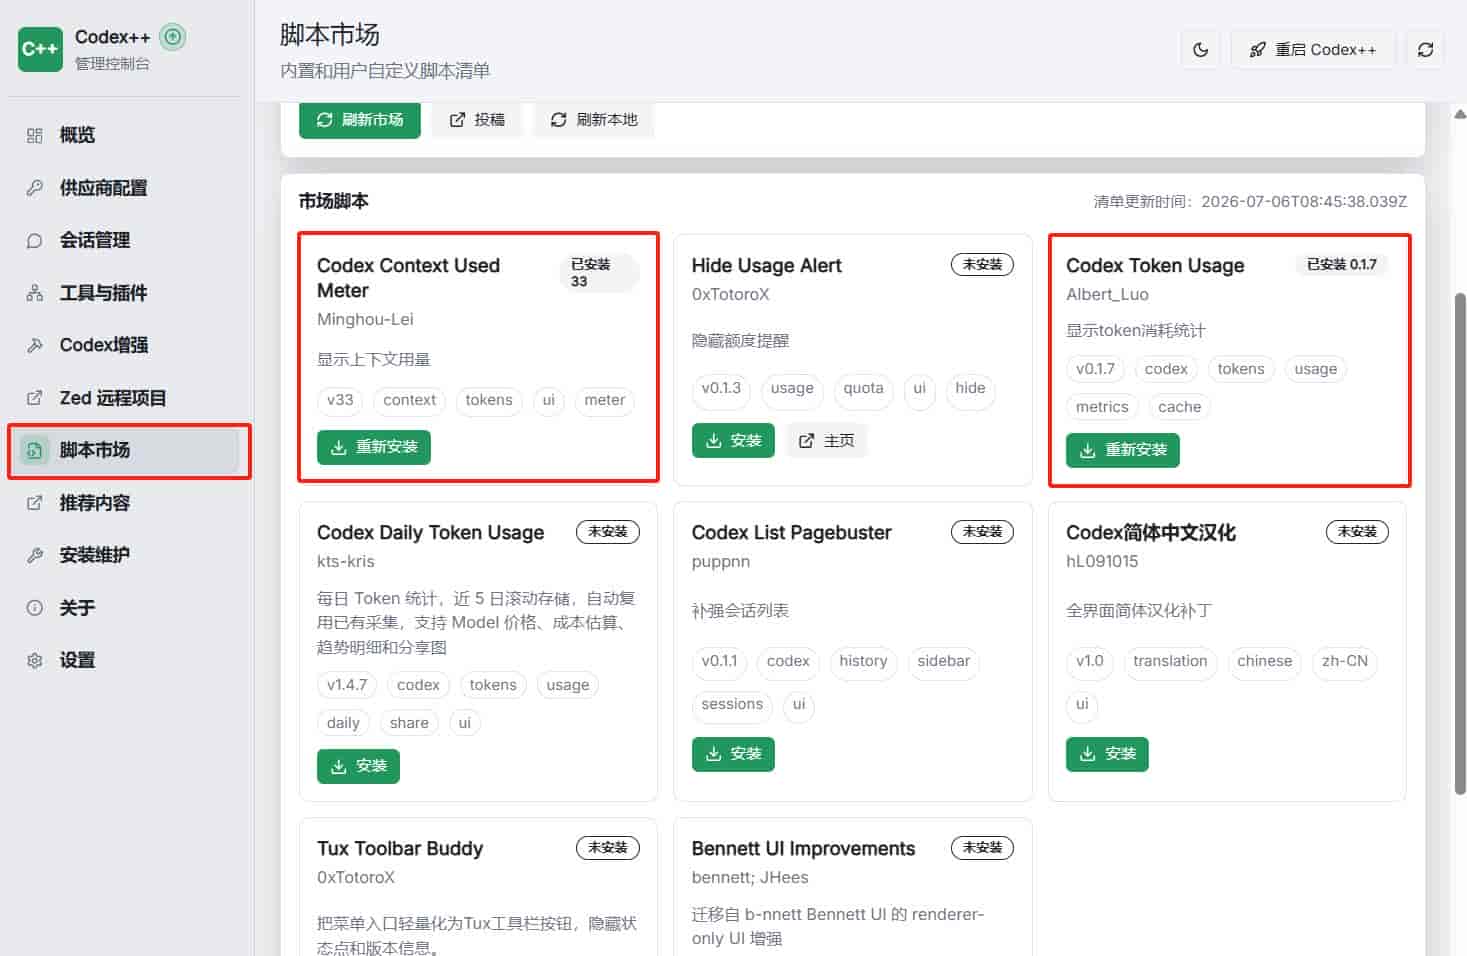Click 重启 Codex++ button
The height and width of the screenshot is (956, 1467).
click(1313, 49)
